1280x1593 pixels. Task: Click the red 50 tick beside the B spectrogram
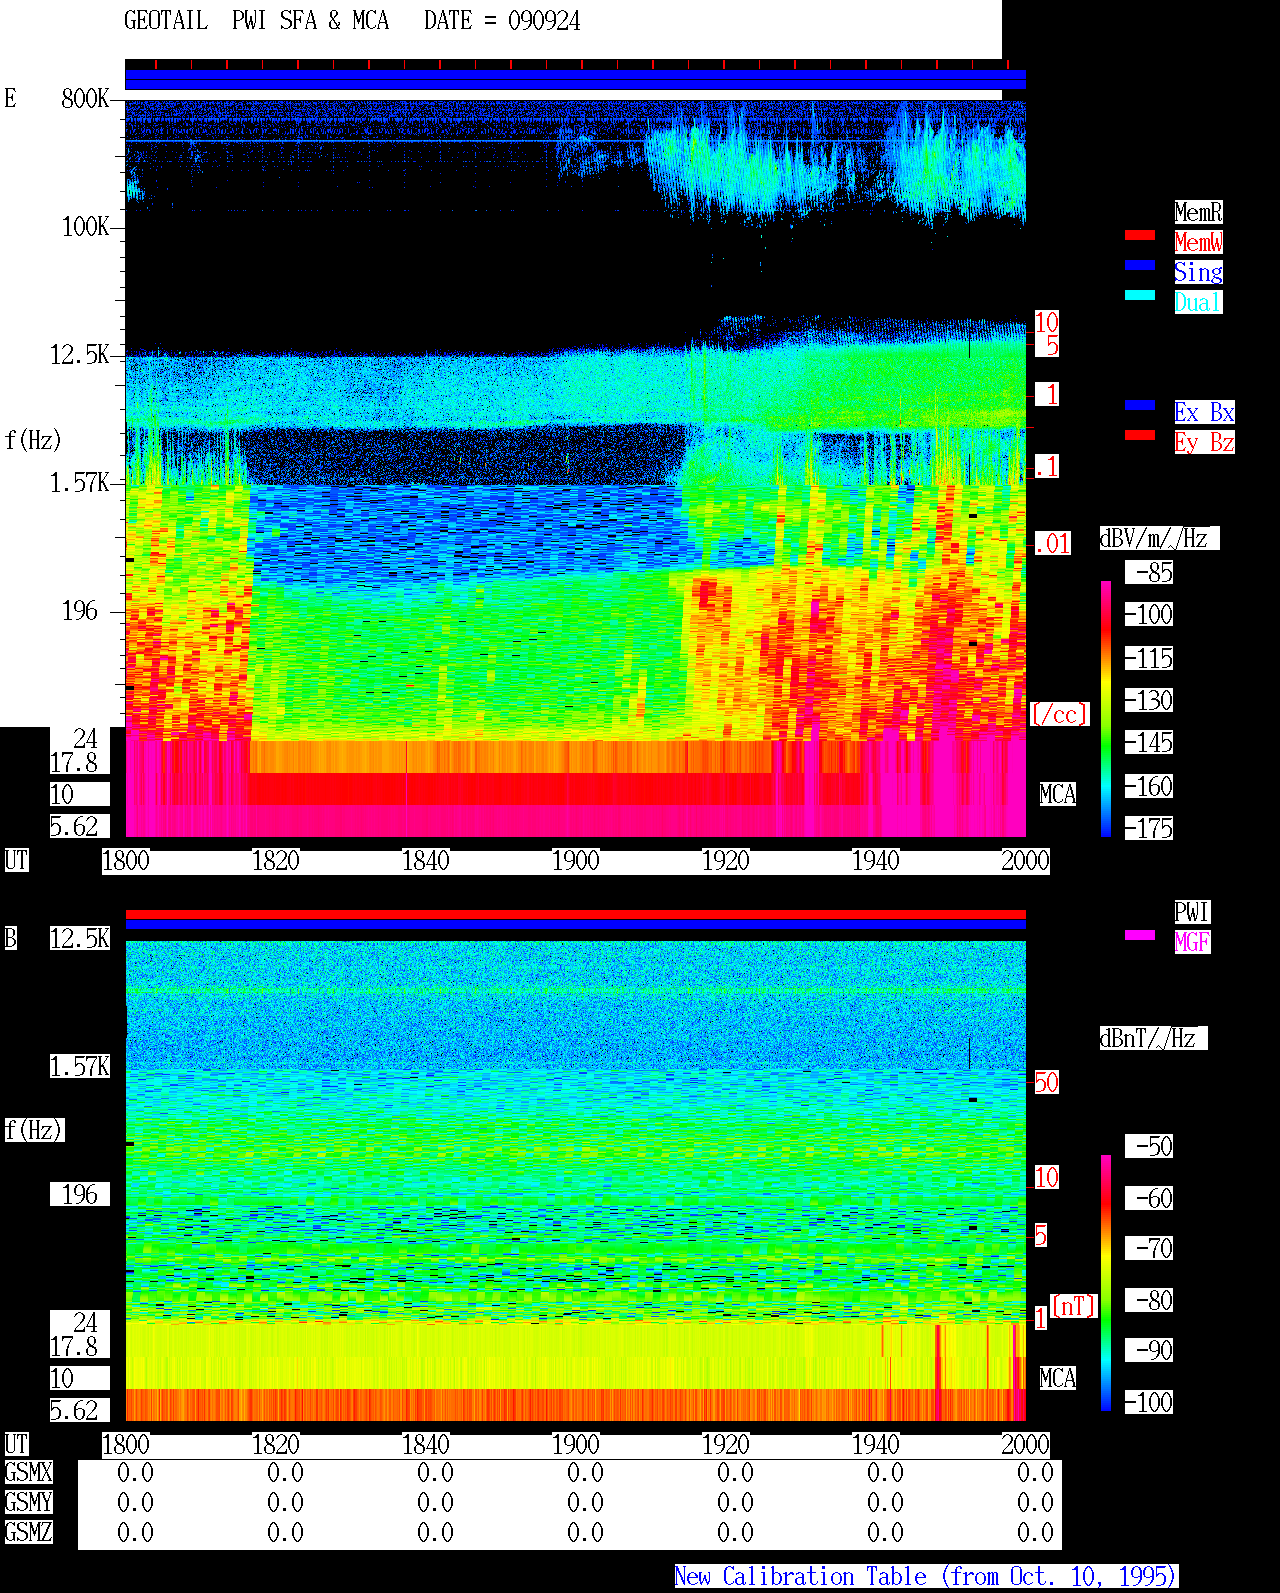1046,1082
